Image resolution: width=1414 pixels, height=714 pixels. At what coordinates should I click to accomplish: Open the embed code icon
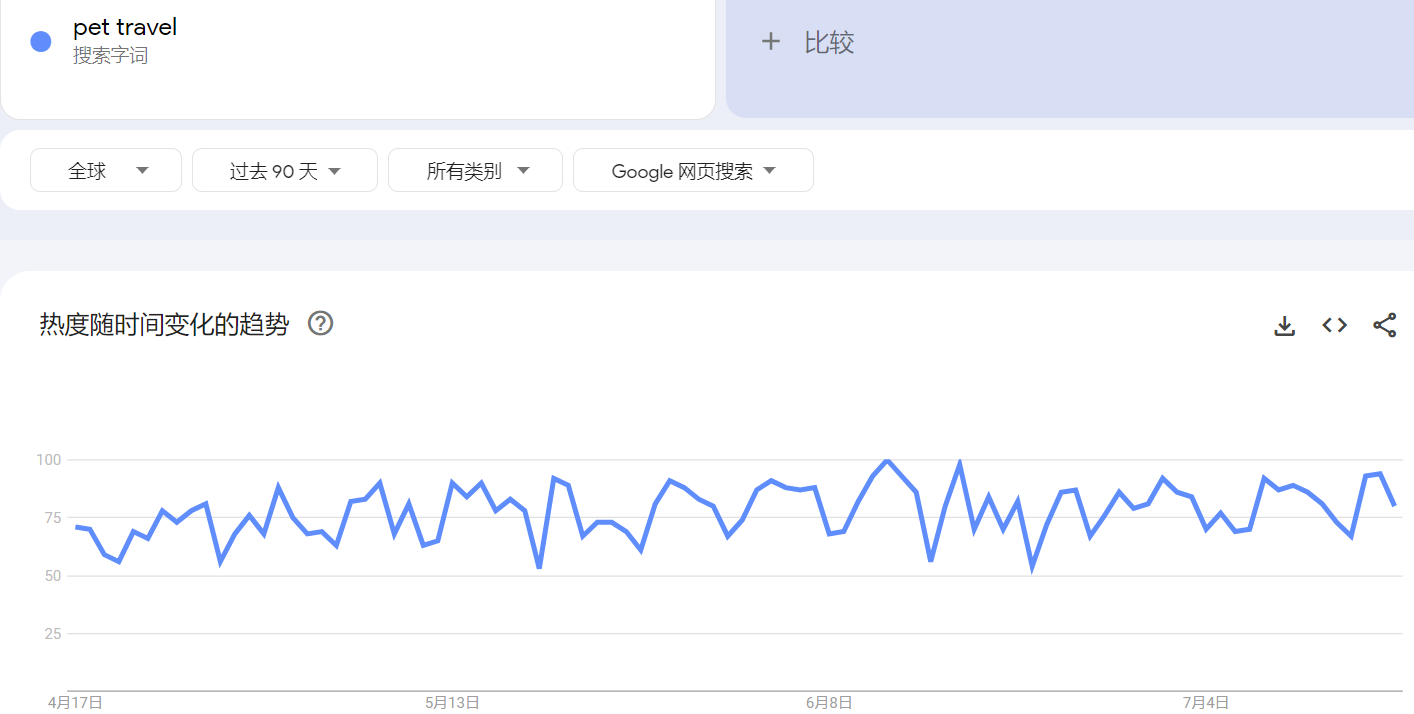1335,325
